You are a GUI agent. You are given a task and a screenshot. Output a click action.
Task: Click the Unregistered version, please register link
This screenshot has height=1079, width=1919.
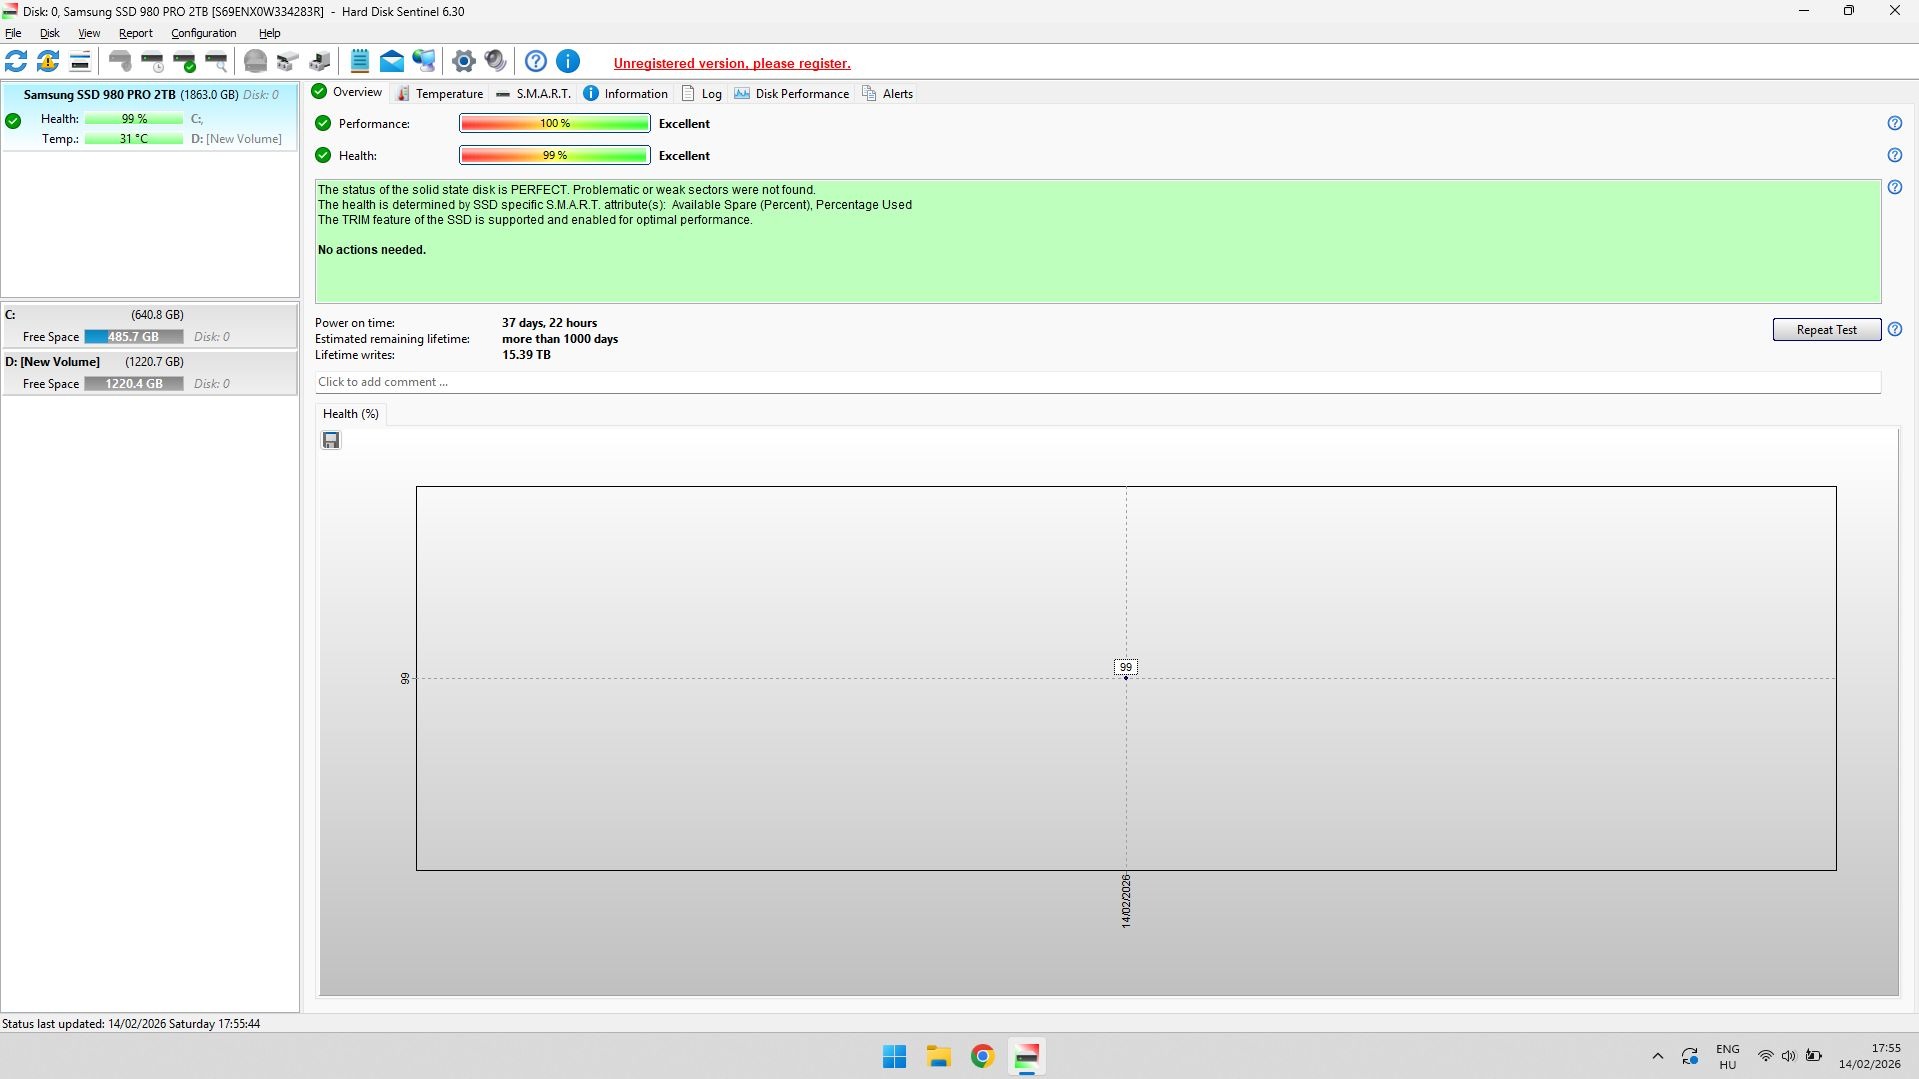(732, 63)
